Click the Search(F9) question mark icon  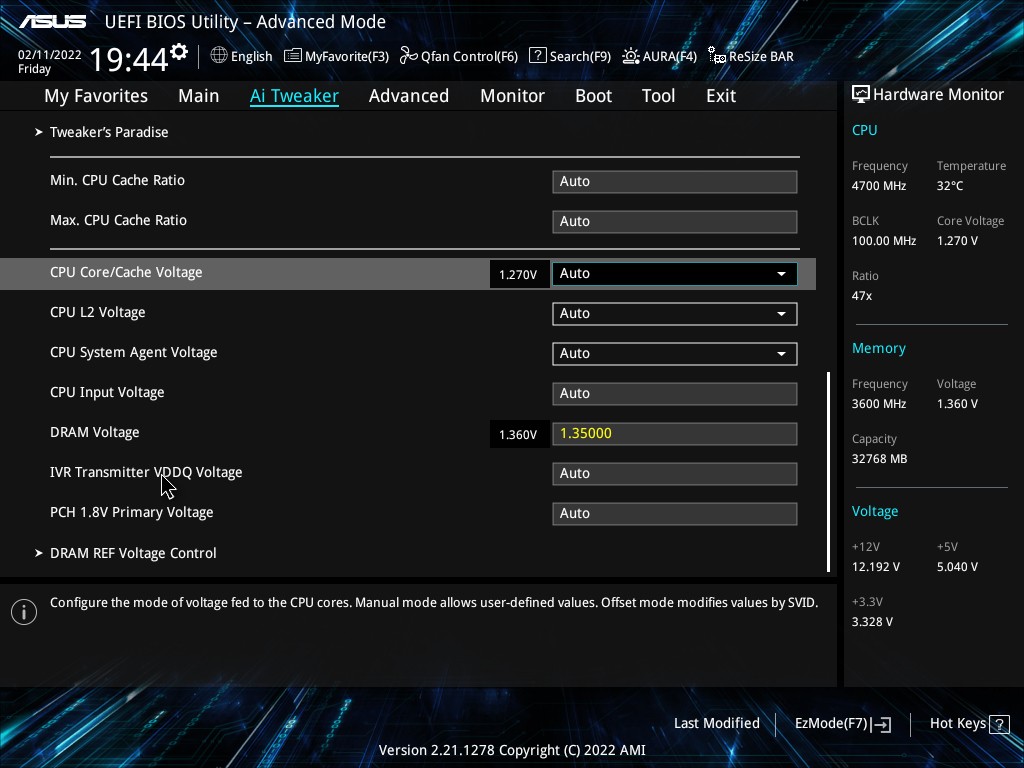(x=537, y=56)
